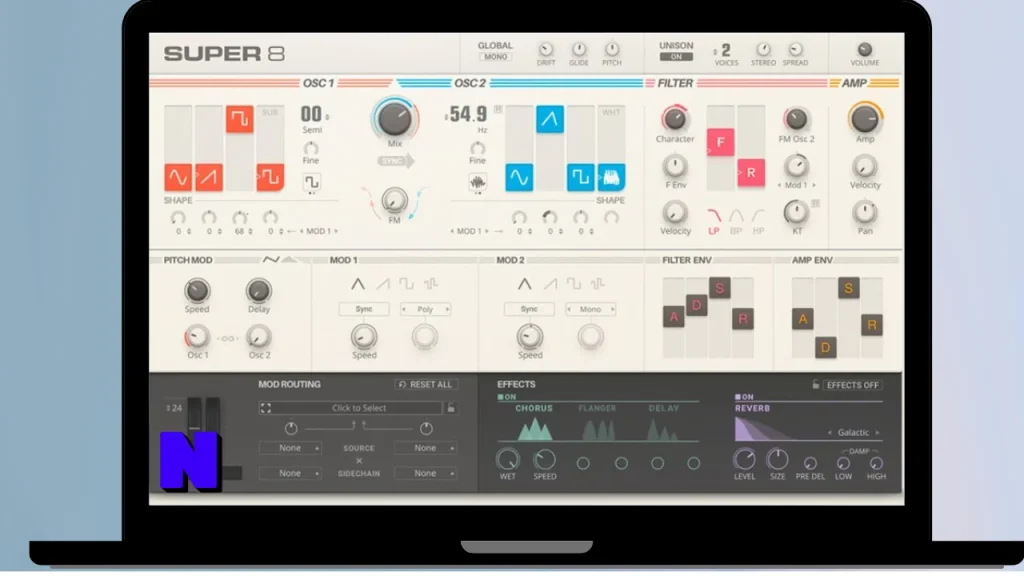Viewport: 1024px width, 576px height.
Task: Click the Amp Env S sustain slider
Action: 848,288
